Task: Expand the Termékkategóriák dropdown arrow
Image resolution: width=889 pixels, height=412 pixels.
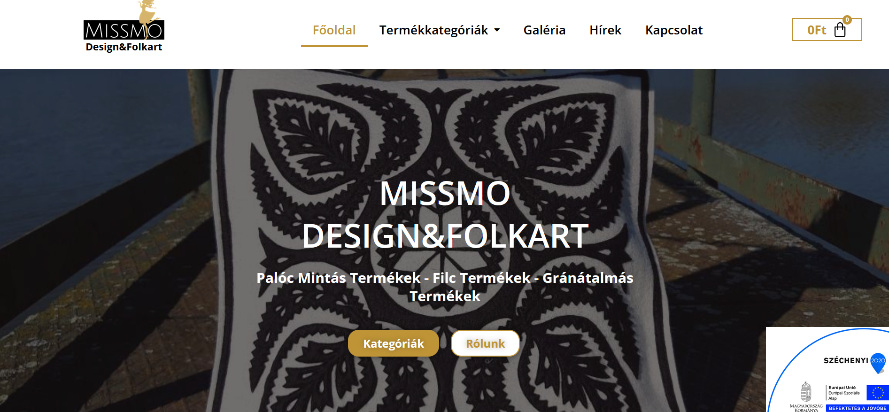Action: (497, 30)
